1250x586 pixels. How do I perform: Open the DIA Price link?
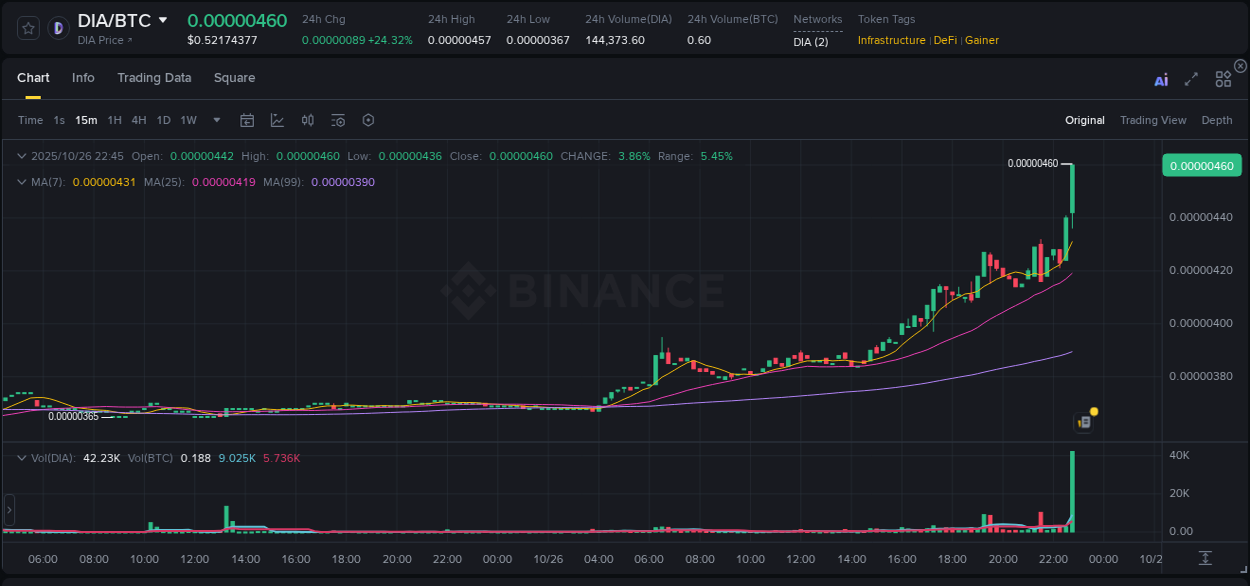(x=103, y=40)
